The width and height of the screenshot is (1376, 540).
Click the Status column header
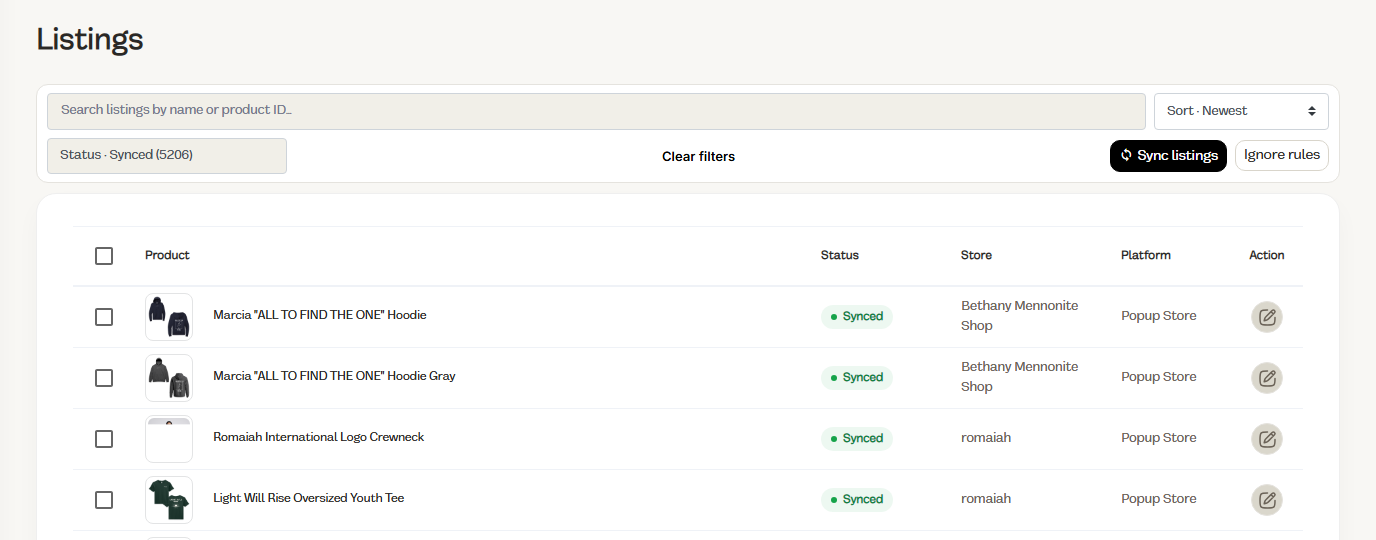(x=840, y=255)
